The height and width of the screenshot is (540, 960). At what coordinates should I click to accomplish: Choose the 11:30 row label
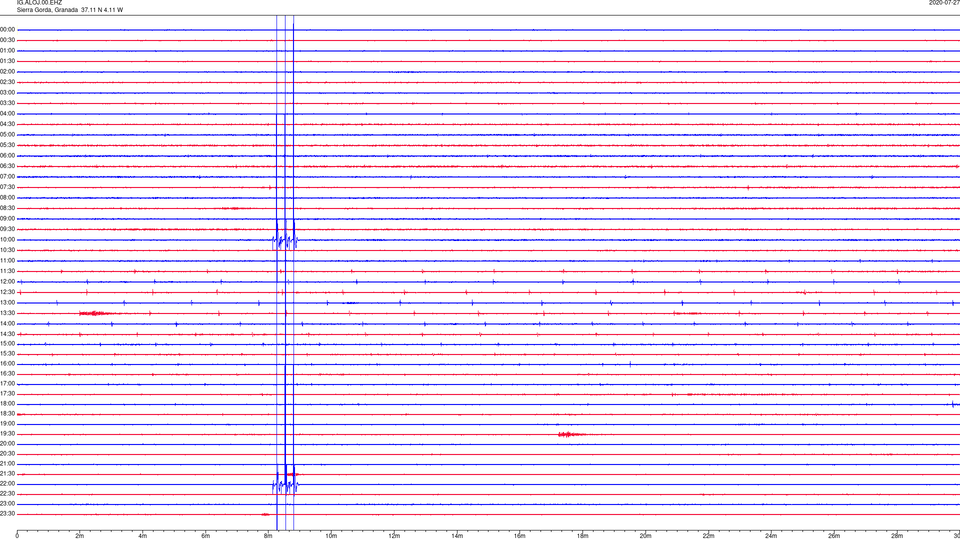click(7, 271)
